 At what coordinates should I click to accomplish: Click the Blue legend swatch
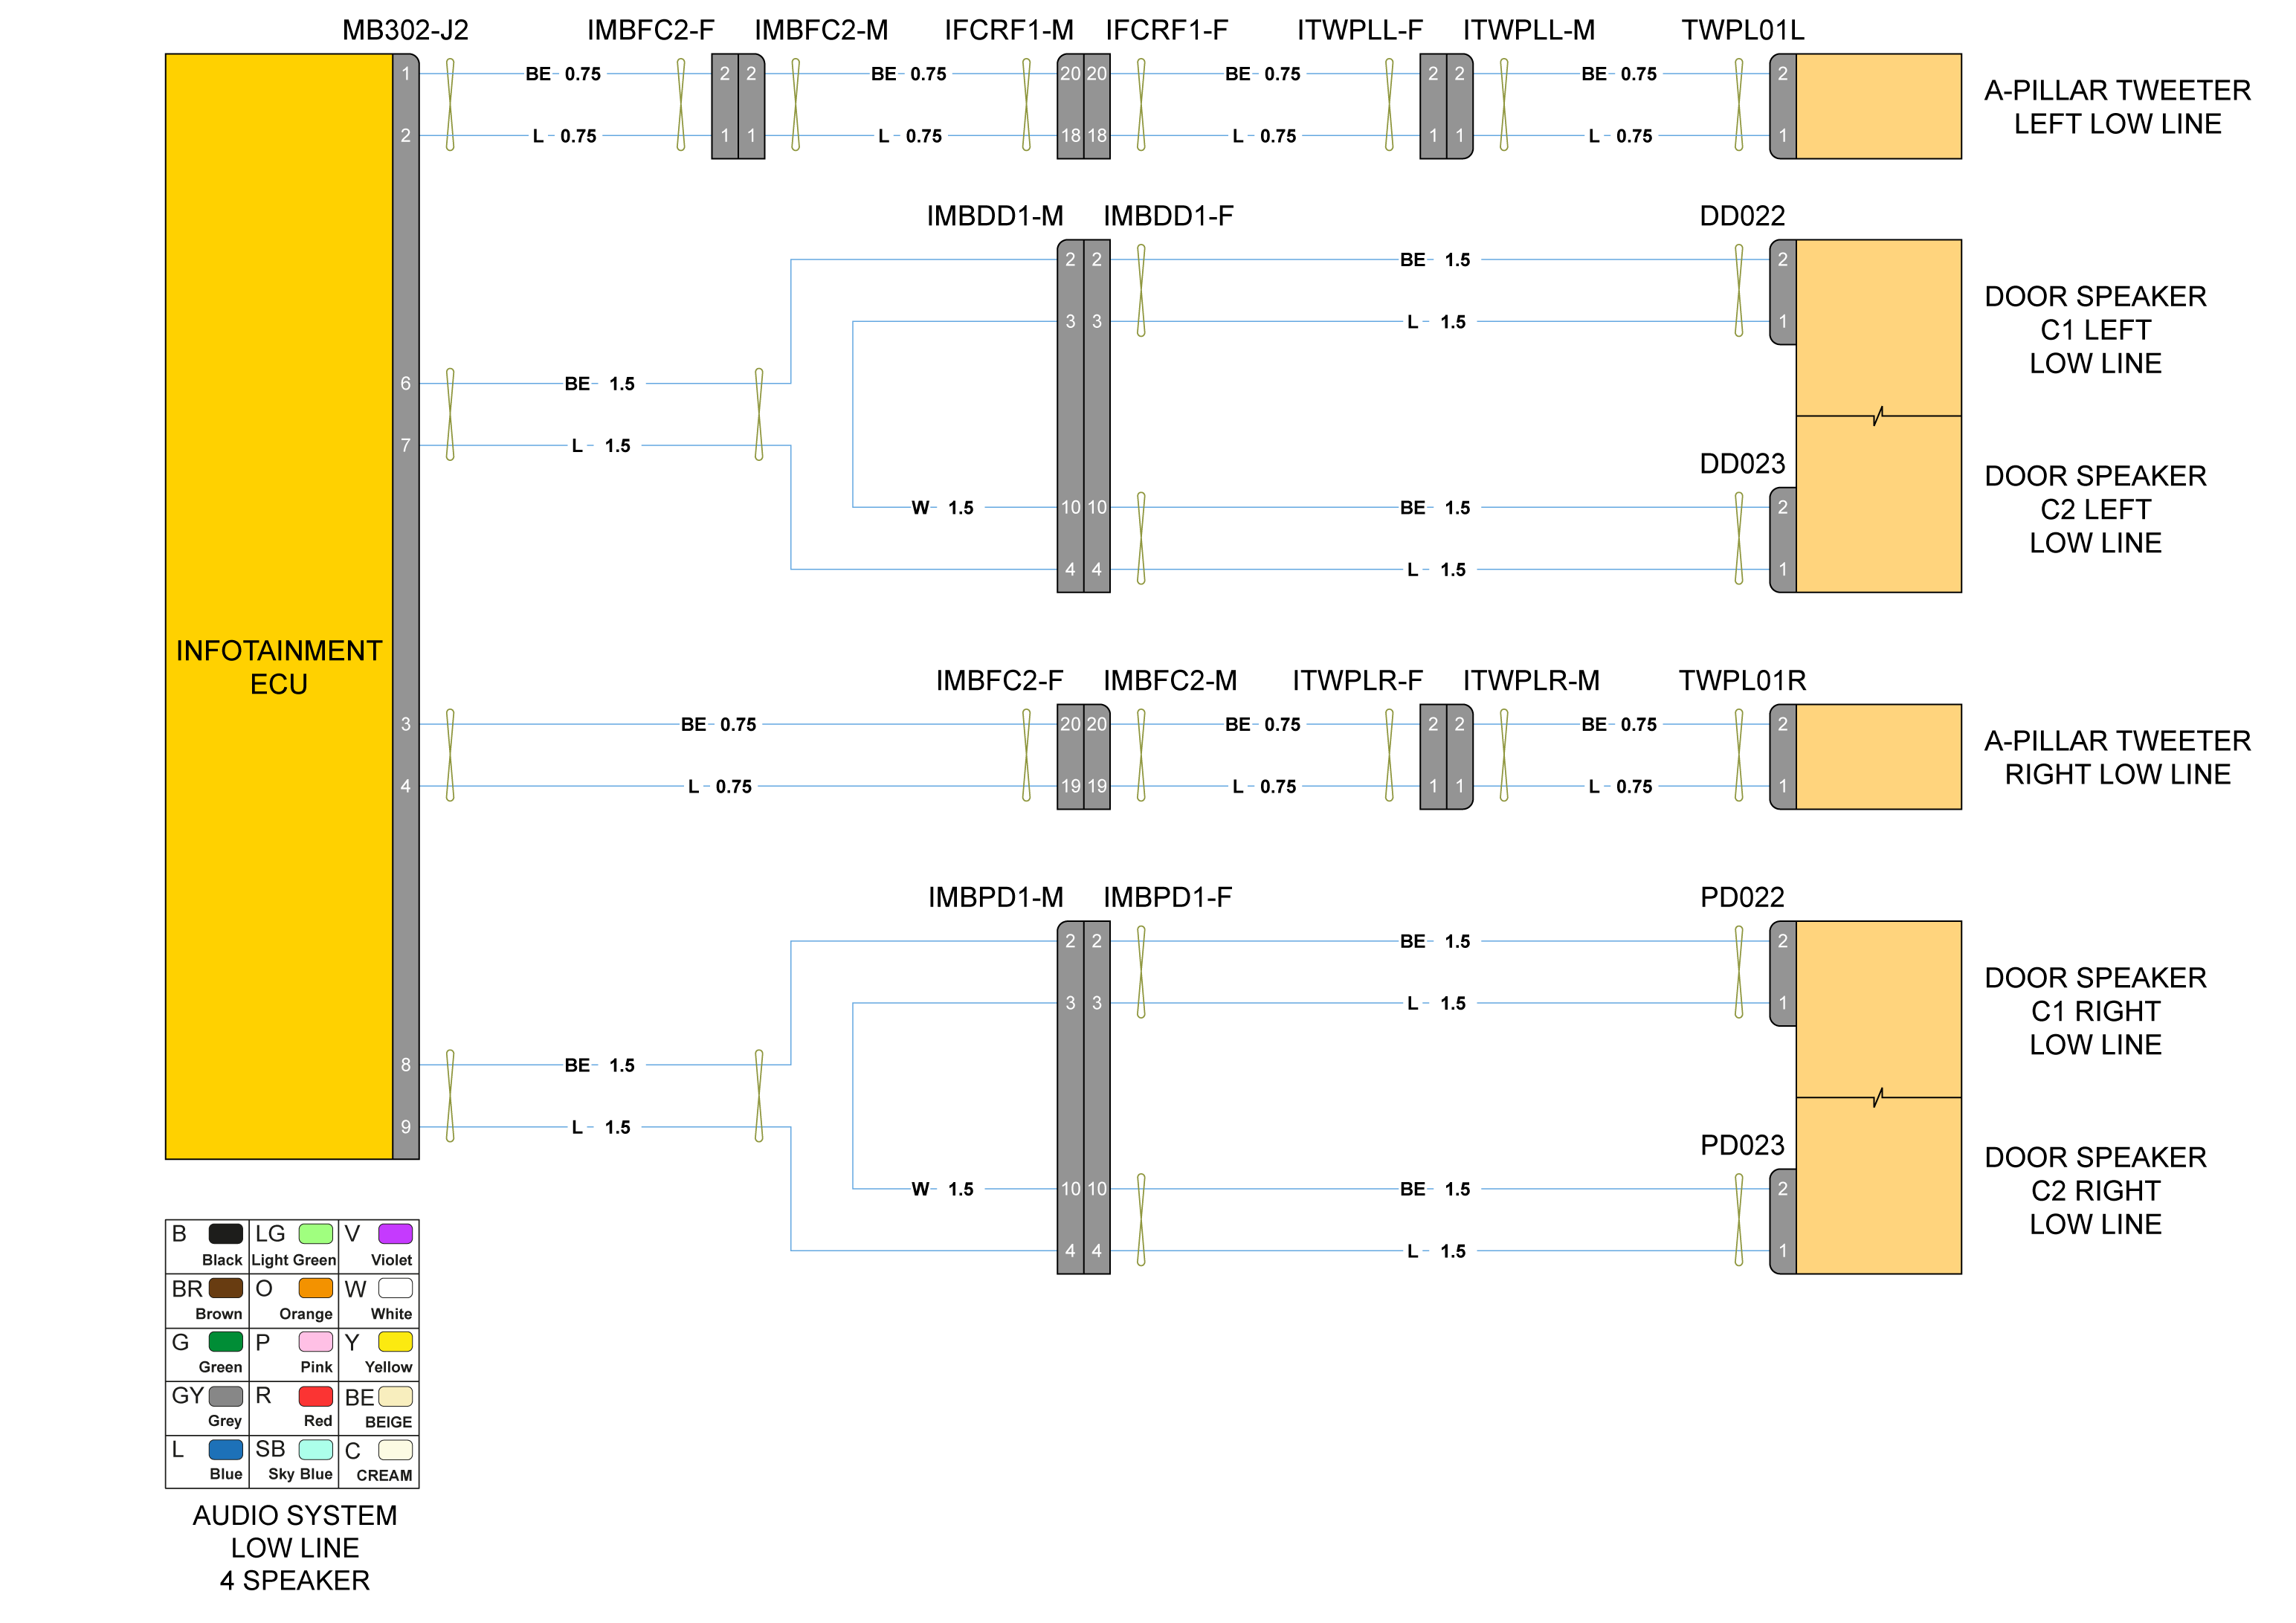pyautogui.click(x=225, y=1449)
